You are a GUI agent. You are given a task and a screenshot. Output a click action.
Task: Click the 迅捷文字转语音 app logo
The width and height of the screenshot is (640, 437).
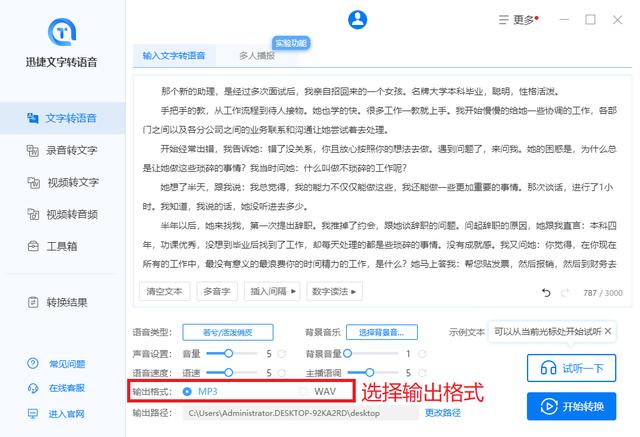pos(62,32)
